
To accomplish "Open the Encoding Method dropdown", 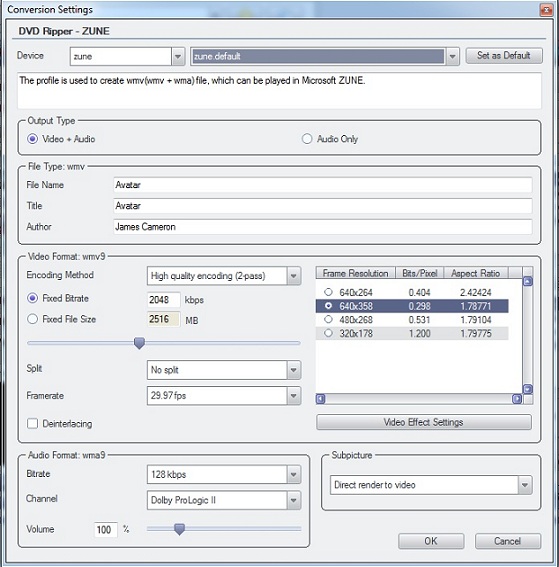I will click(294, 276).
